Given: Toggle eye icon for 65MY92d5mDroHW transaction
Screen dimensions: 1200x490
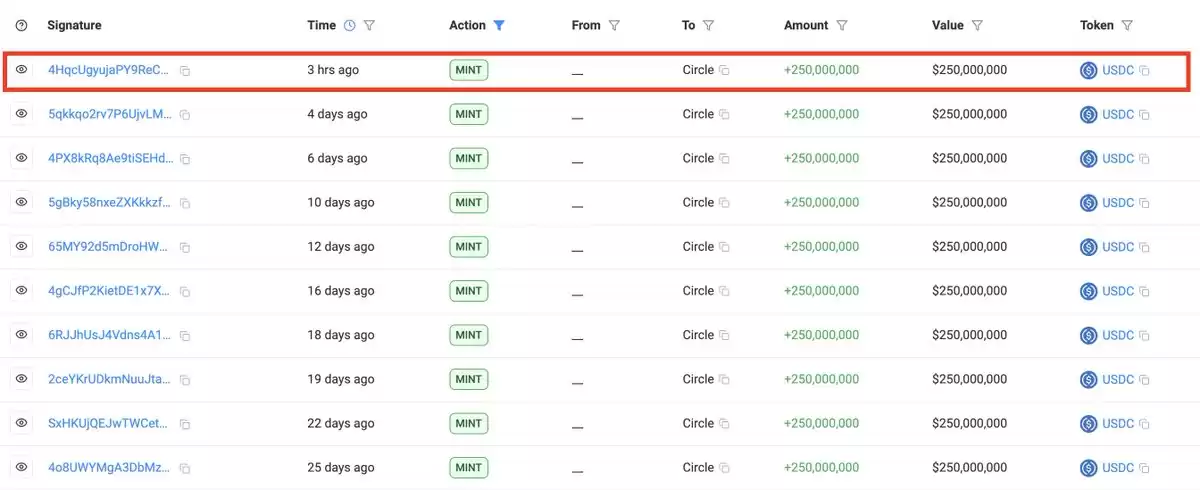Looking at the screenshot, I should pos(21,246).
